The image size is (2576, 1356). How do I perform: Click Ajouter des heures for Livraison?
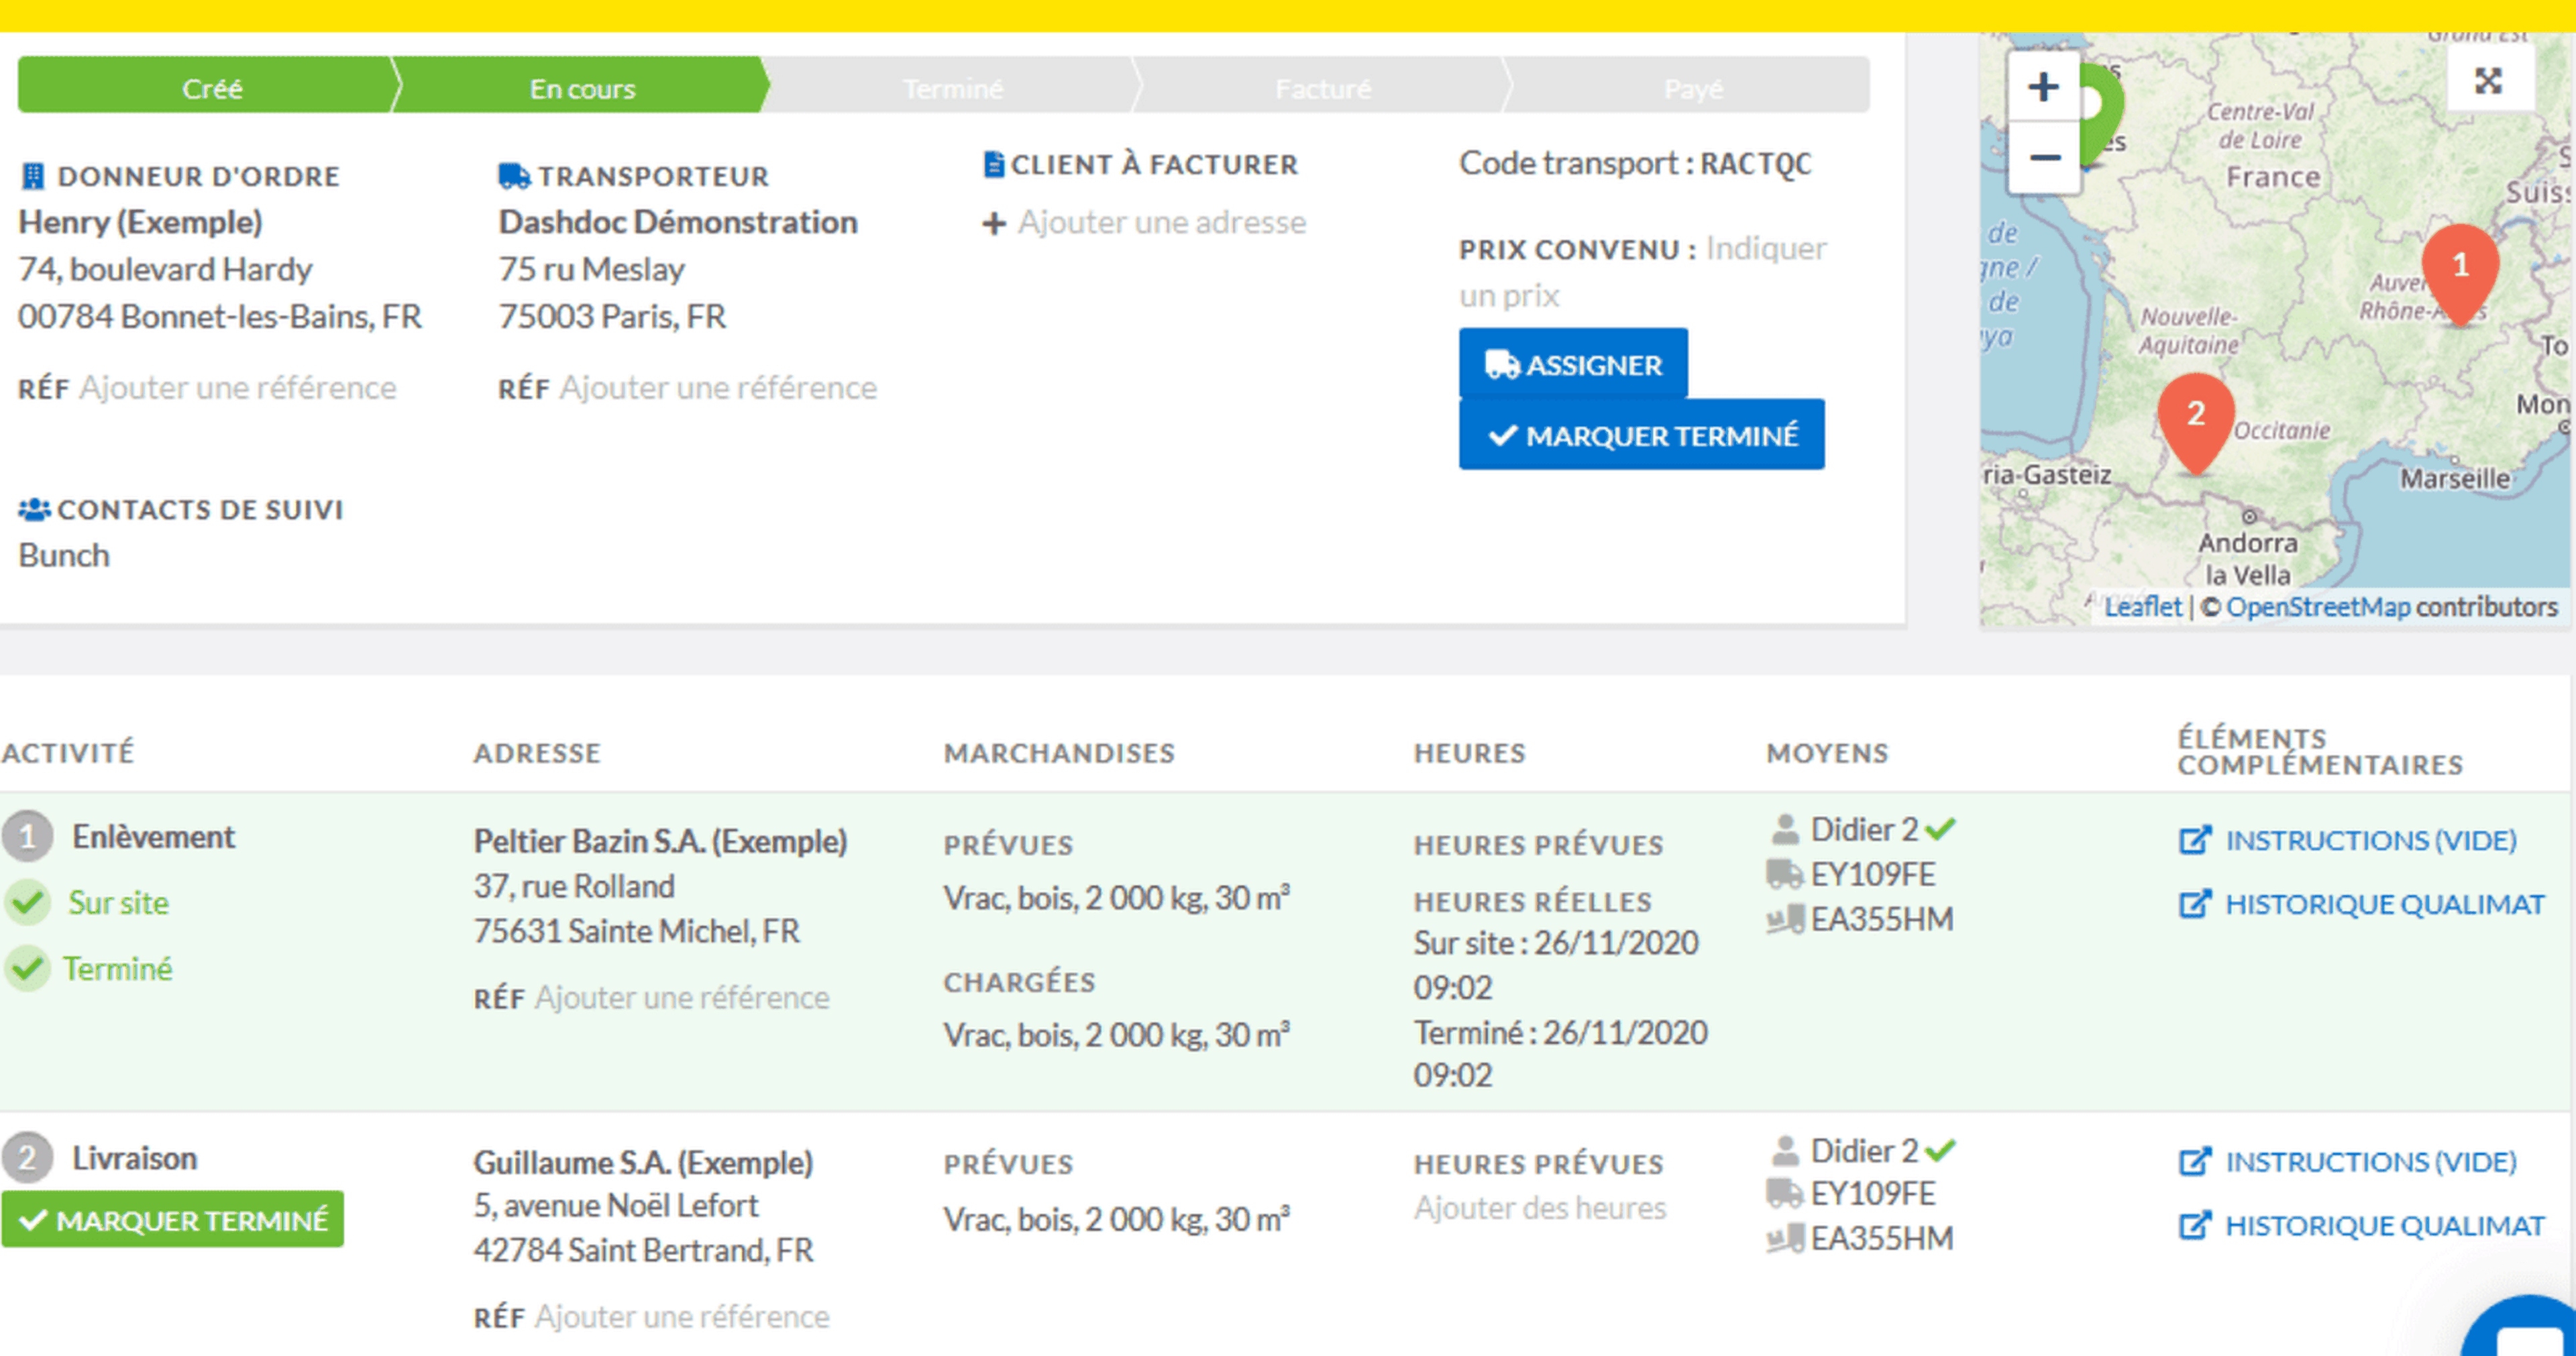coord(1539,1209)
